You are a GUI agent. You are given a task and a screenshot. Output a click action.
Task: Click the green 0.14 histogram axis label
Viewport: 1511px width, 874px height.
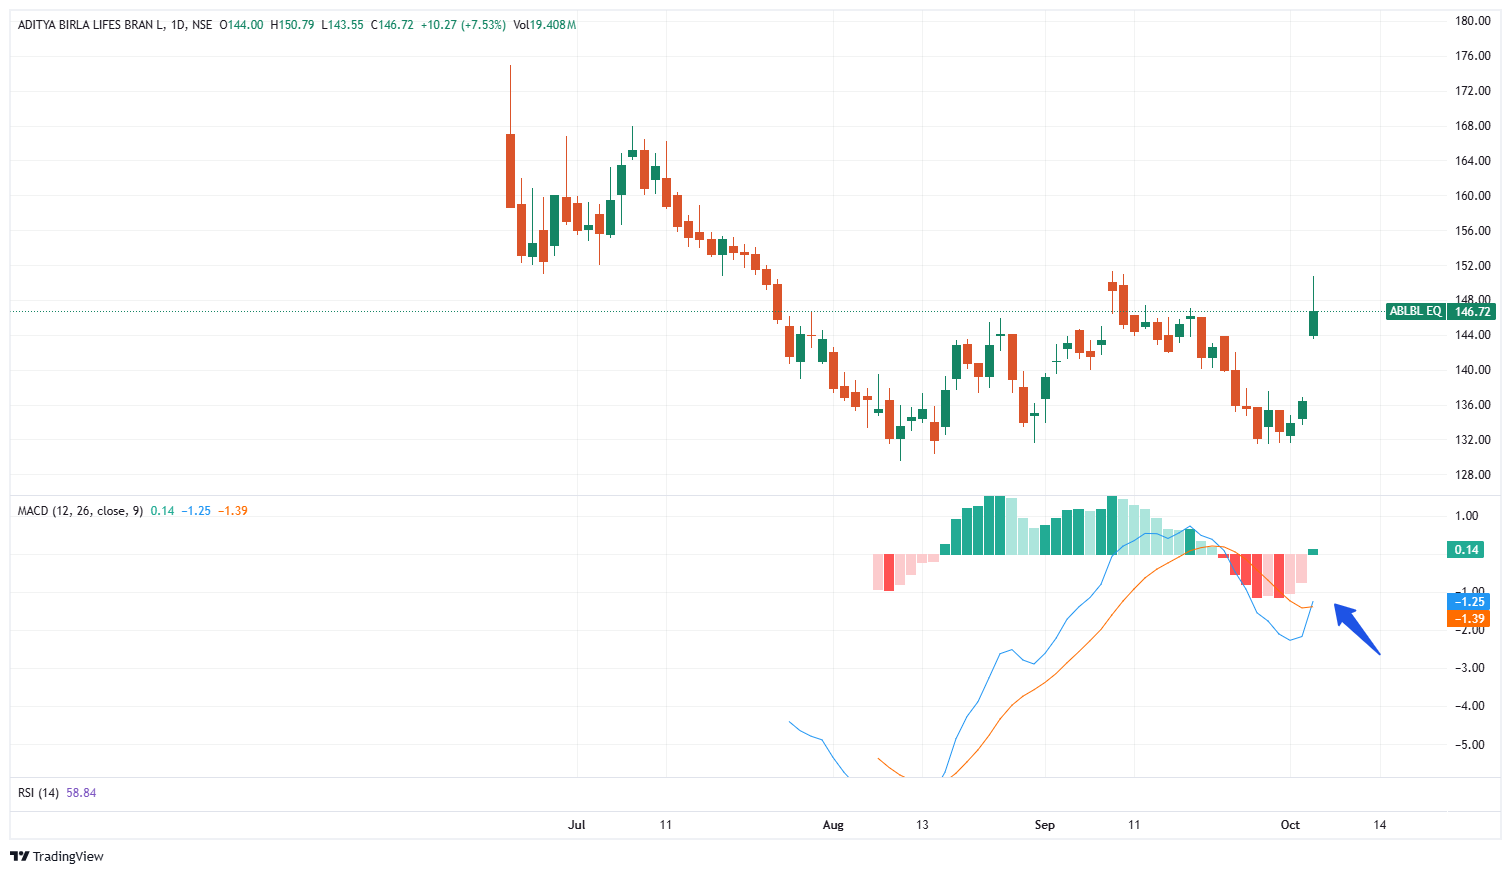tap(1466, 550)
